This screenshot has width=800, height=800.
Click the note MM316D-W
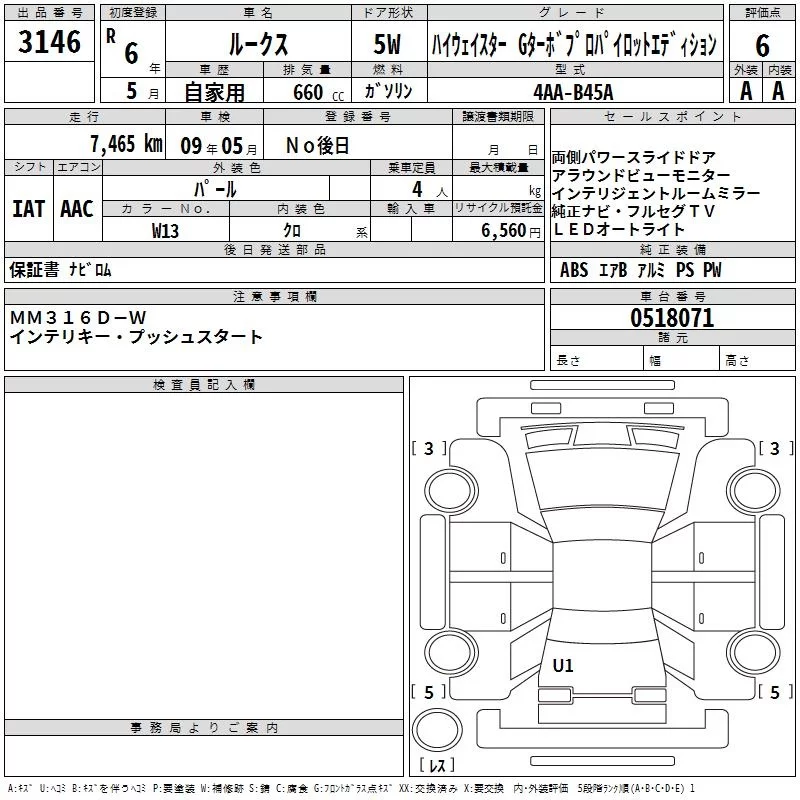pyautogui.click(x=78, y=318)
